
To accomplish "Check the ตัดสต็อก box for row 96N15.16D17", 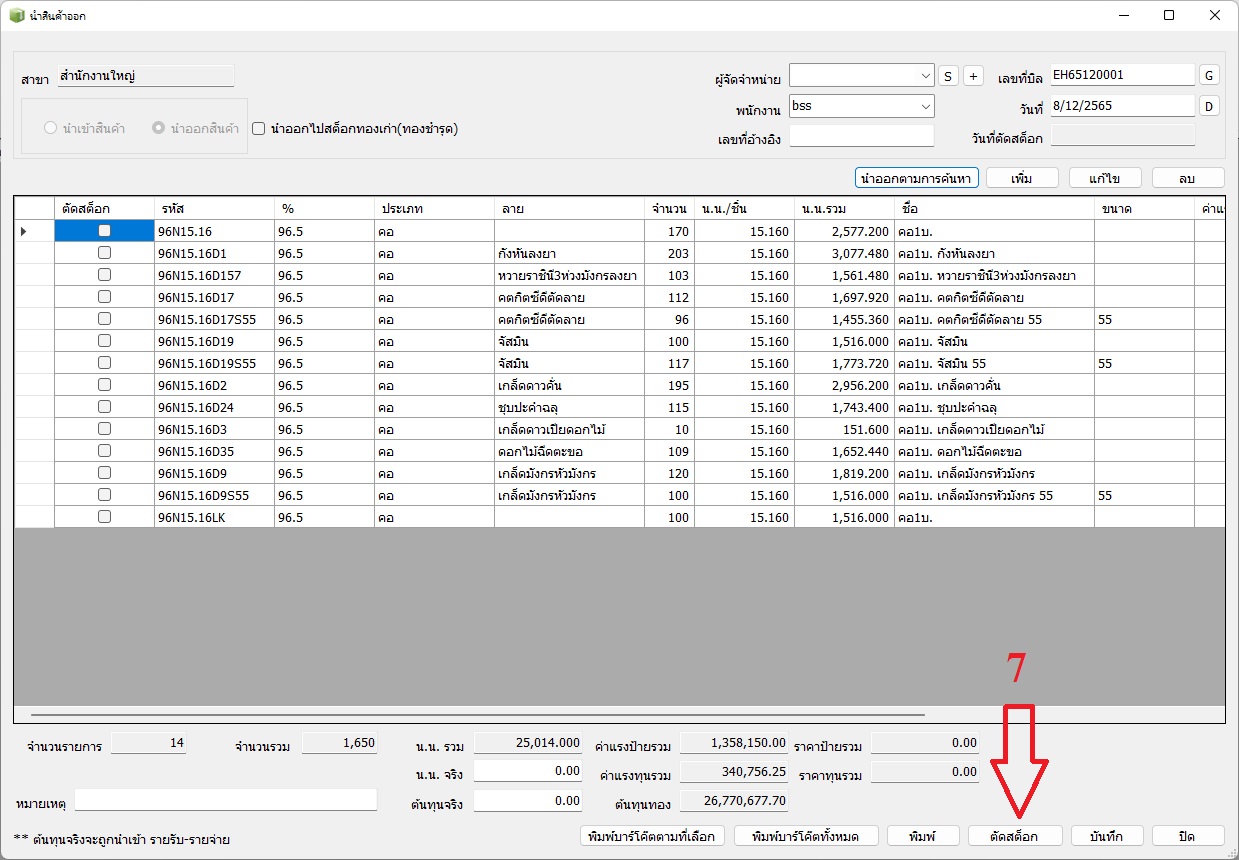I will click(x=104, y=297).
